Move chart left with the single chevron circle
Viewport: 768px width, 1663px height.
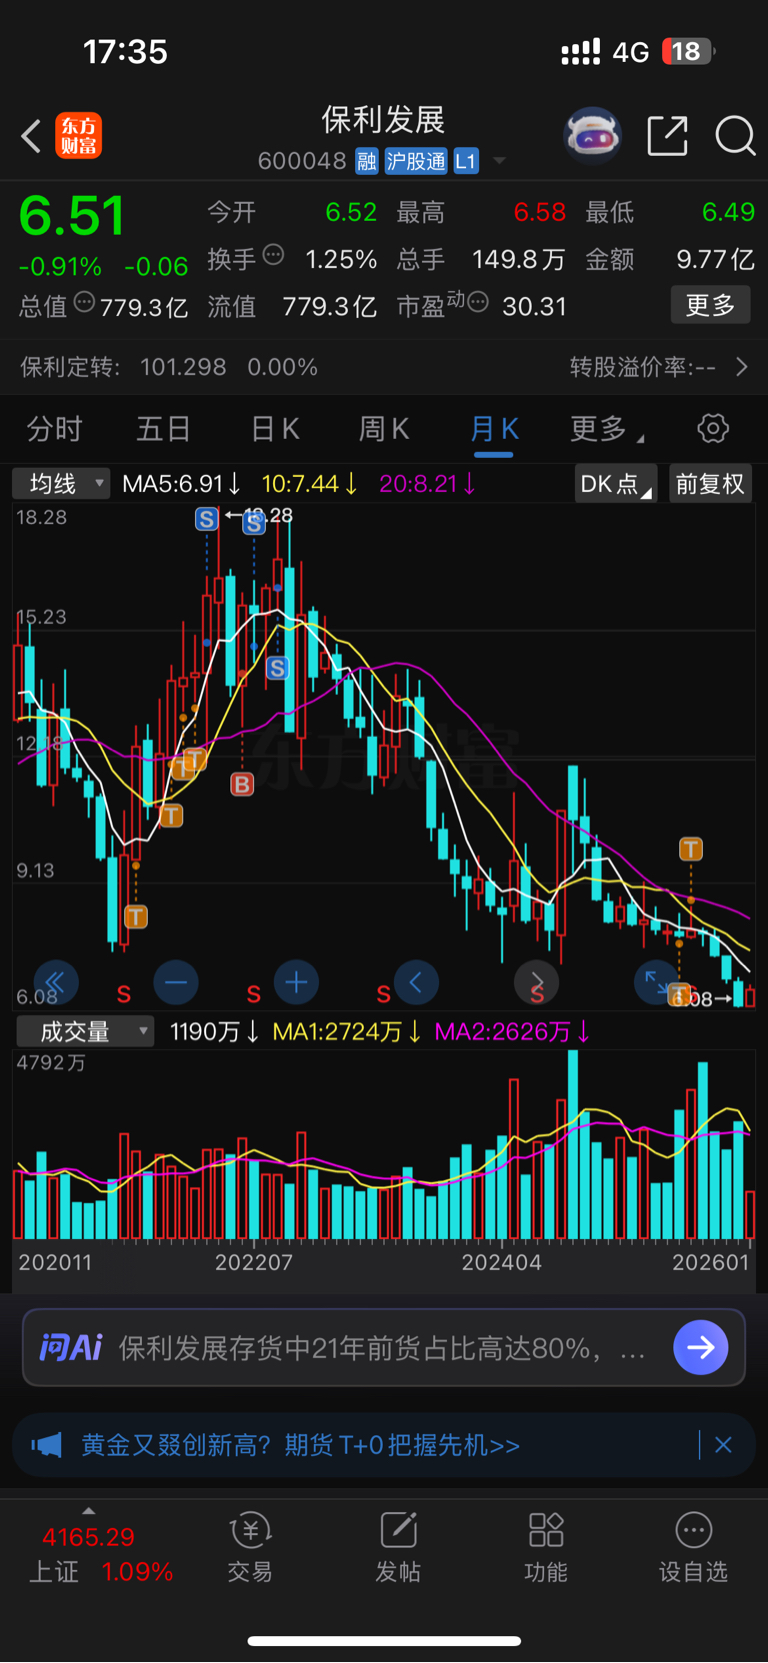tap(416, 983)
